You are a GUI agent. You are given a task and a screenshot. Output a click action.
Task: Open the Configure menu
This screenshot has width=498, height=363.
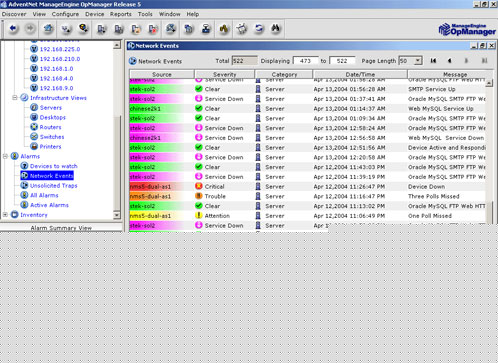(x=65, y=14)
